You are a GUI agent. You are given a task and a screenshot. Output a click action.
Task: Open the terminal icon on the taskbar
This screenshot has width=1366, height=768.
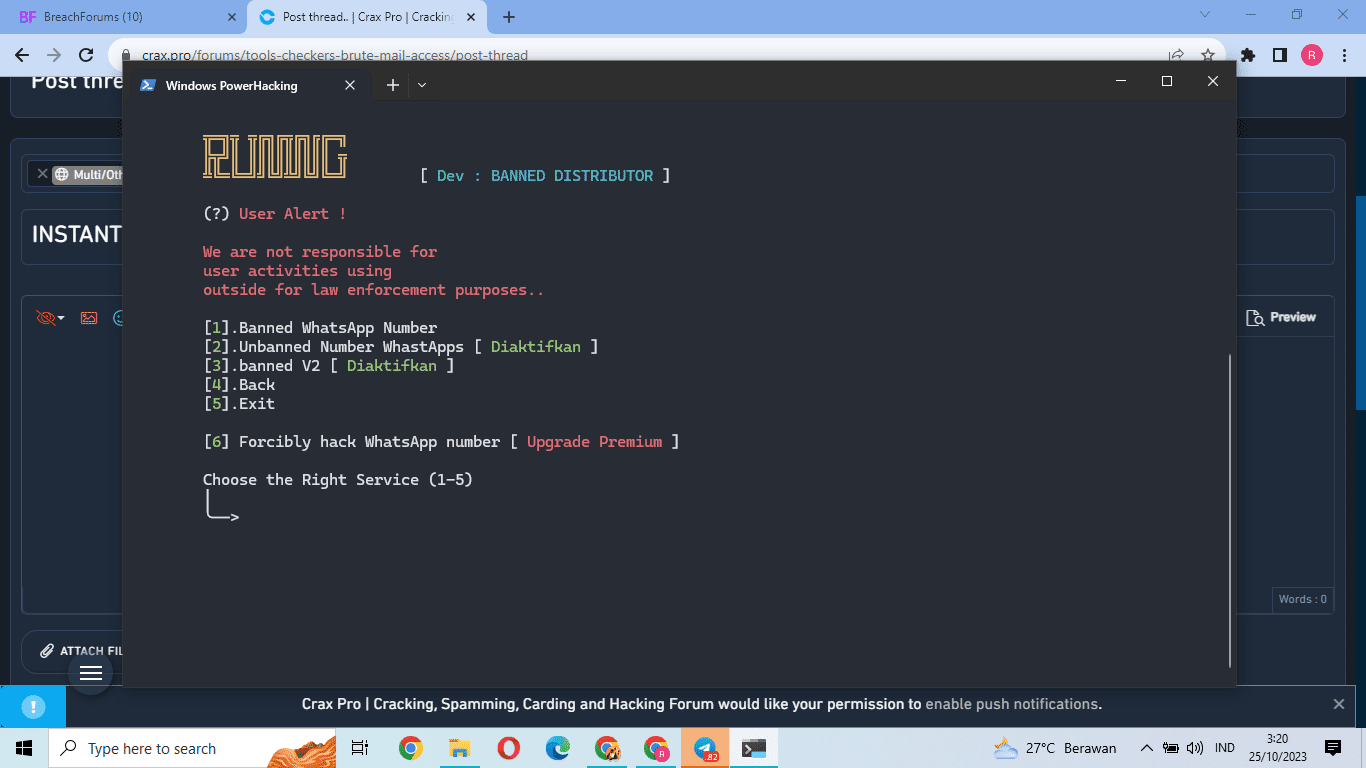(x=754, y=748)
